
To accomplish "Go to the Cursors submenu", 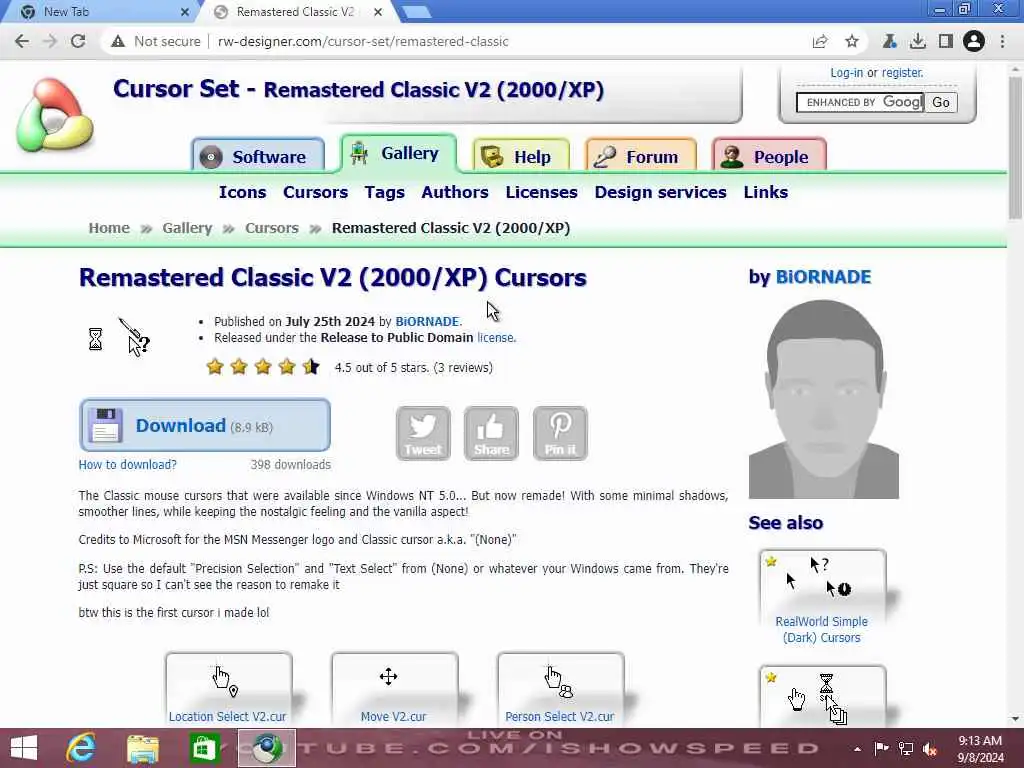I will tap(315, 192).
